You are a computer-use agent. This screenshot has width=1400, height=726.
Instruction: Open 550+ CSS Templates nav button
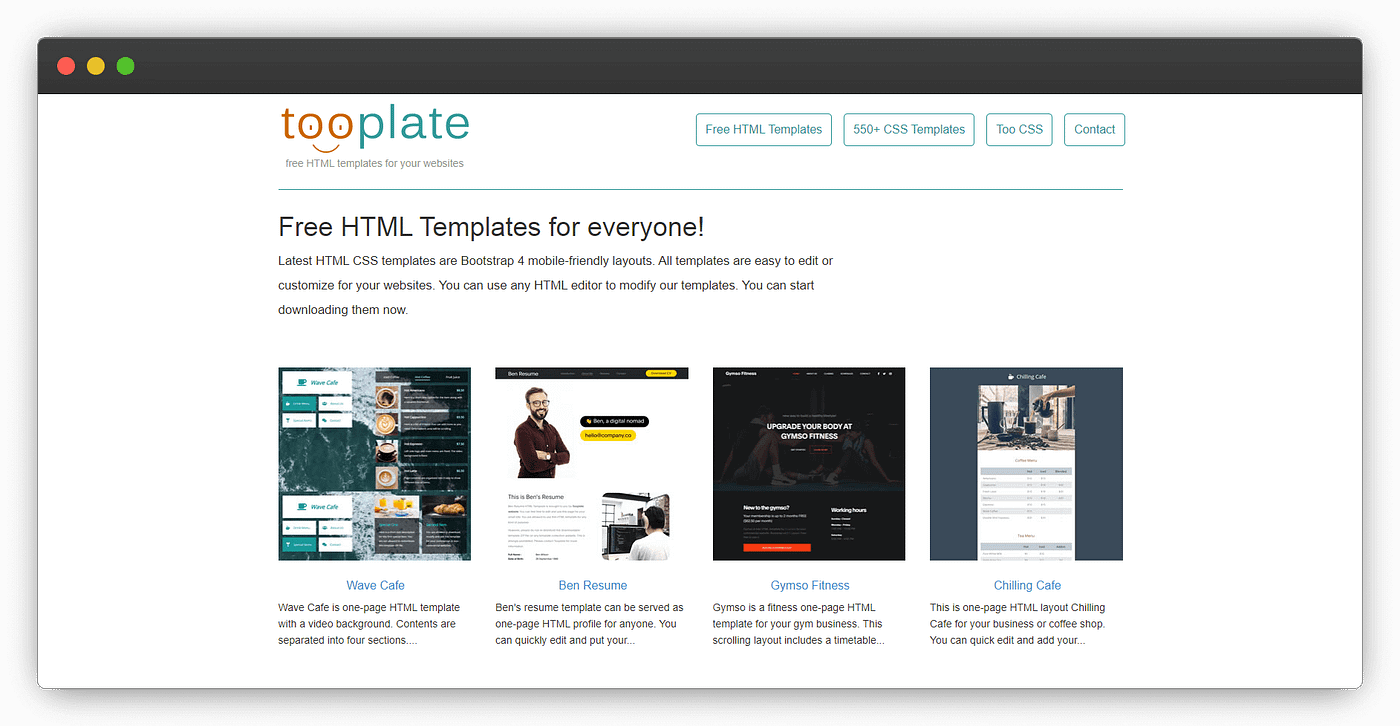pyautogui.click(x=909, y=129)
